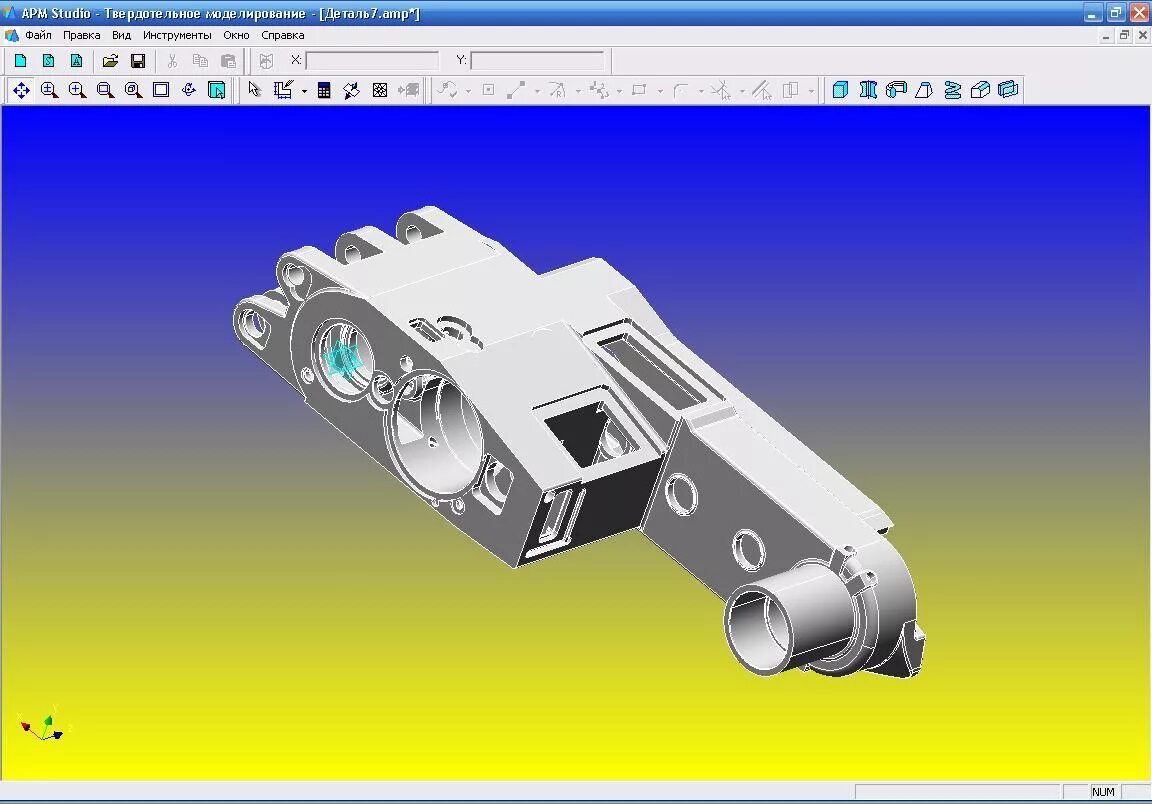Click the zoom in magnifier icon
Screen dimensions: 1152x804
(77, 90)
